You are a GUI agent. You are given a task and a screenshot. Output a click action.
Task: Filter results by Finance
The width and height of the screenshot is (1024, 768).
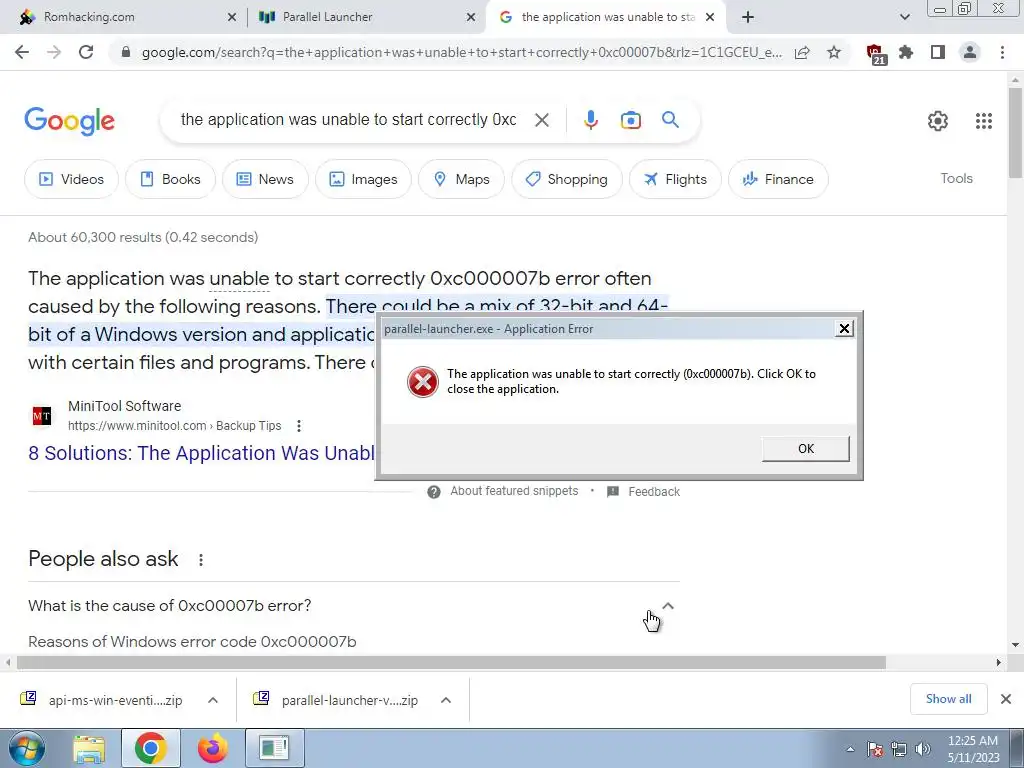[x=778, y=179]
